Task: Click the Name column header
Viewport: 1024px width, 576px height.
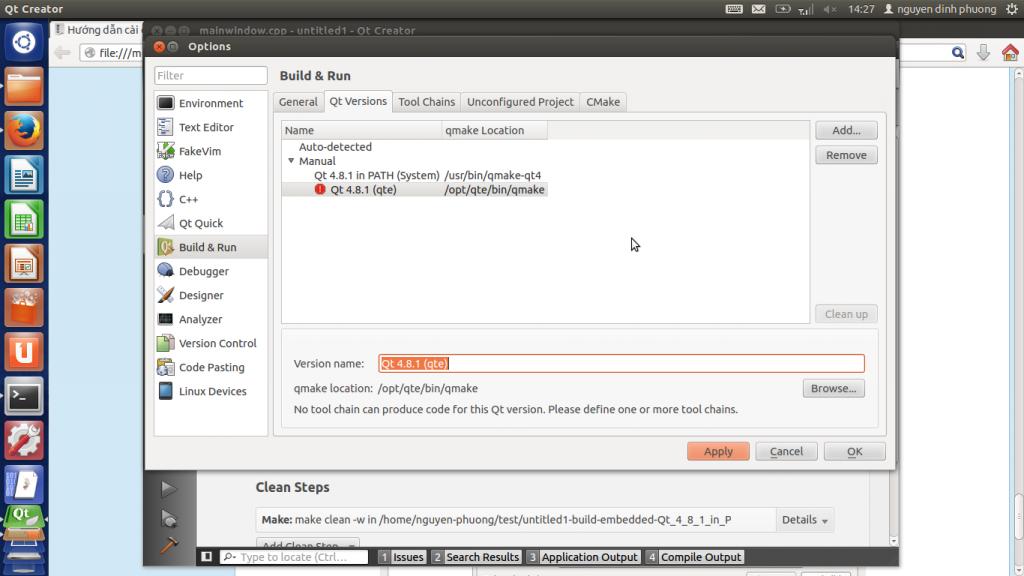Action: click(362, 130)
